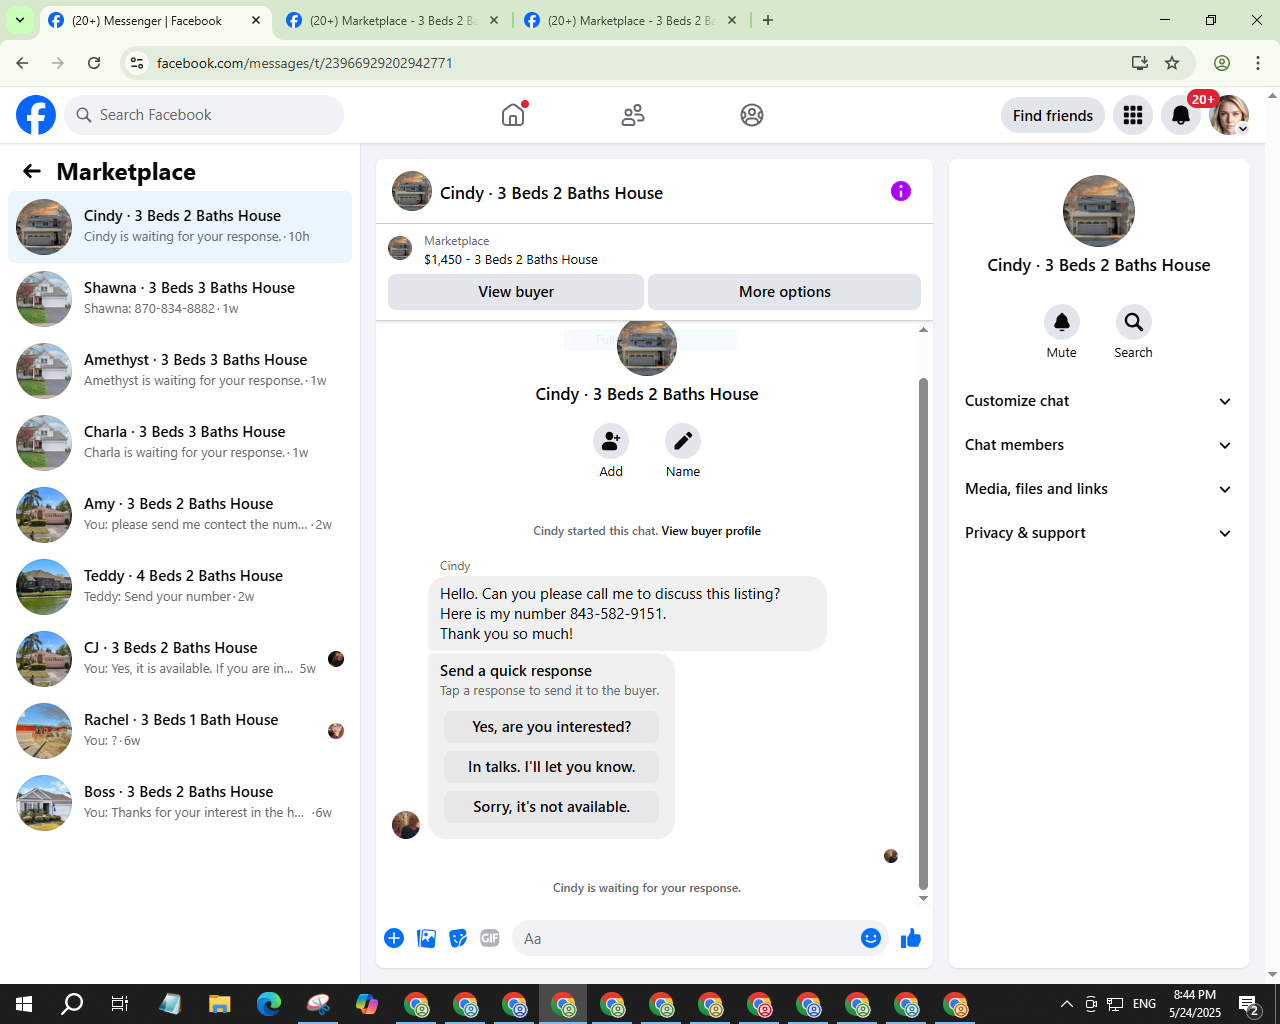Click the More options button
This screenshot has width=1280, height=1024.
[x=785, y=292]
